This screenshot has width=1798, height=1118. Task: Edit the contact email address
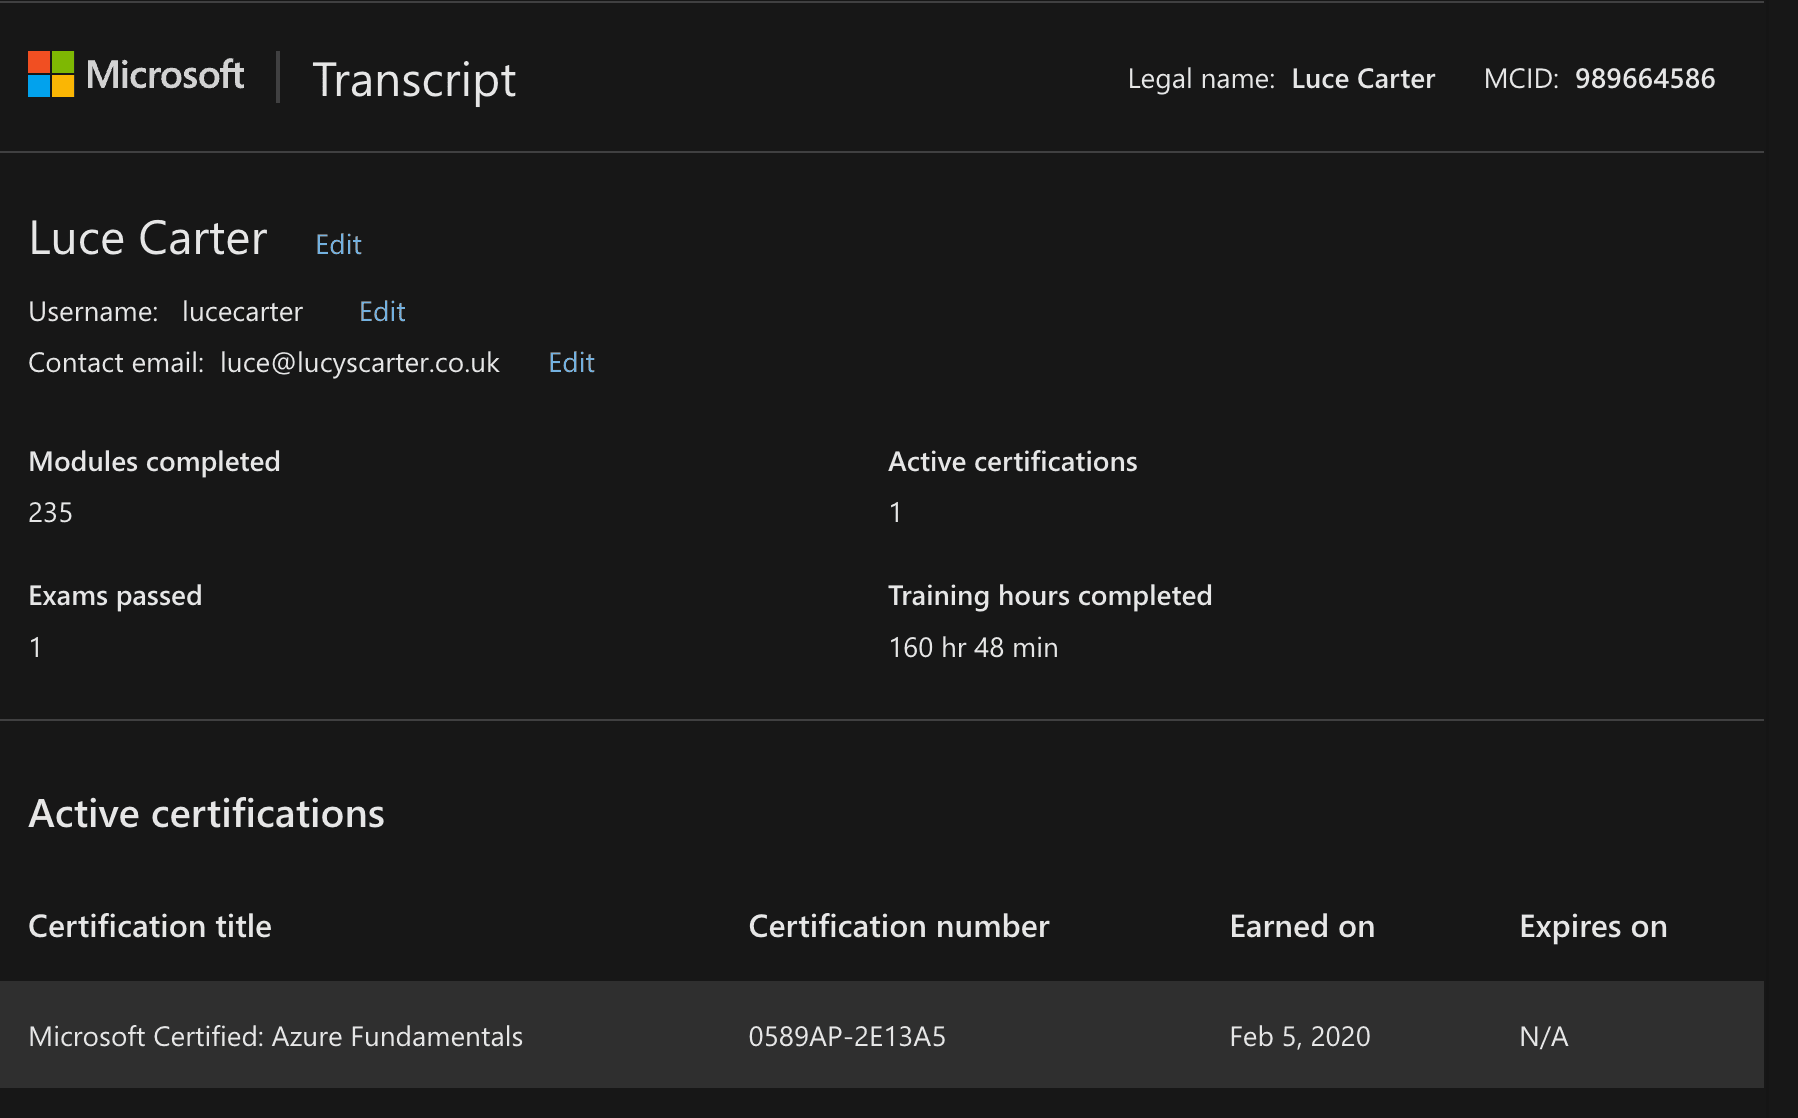coord(571,362)
